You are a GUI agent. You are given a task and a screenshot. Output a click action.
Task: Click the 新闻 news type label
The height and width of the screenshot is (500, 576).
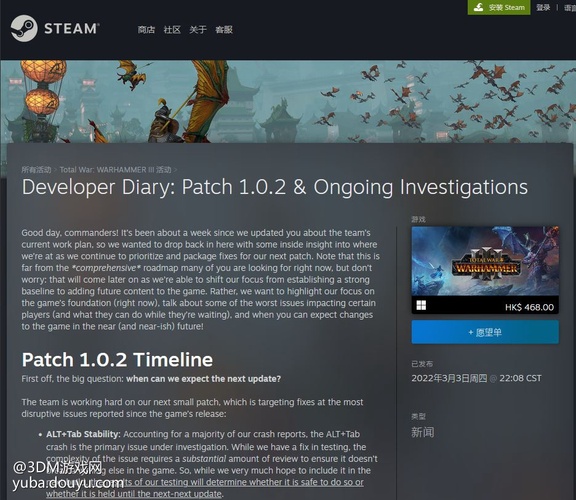(x=422, y=432)
